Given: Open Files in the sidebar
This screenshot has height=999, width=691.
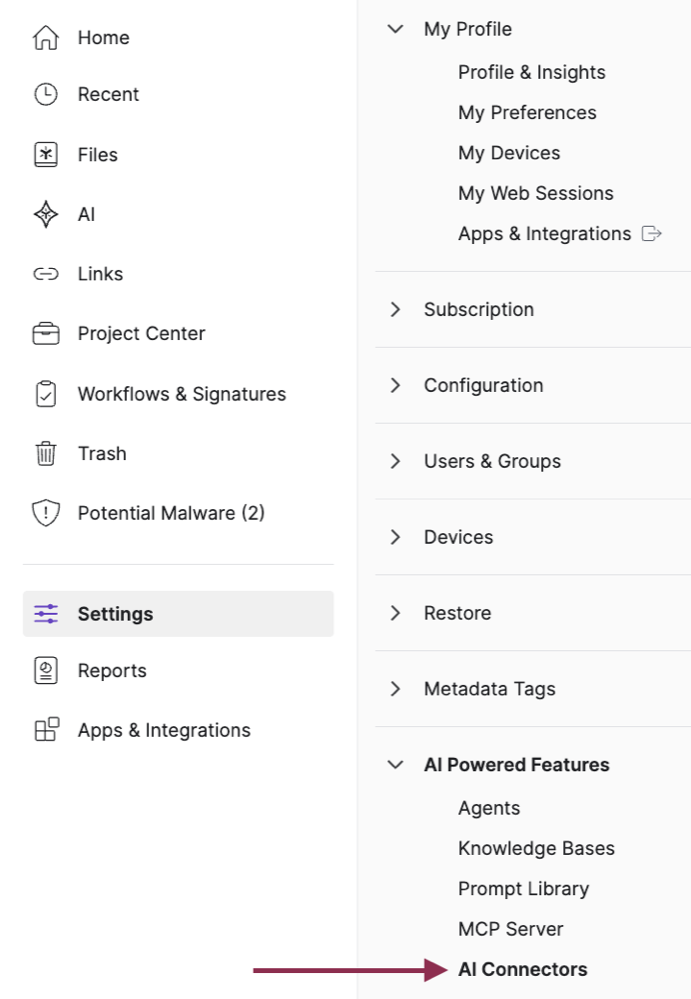Looking at the screenshot, I should 97,155.
